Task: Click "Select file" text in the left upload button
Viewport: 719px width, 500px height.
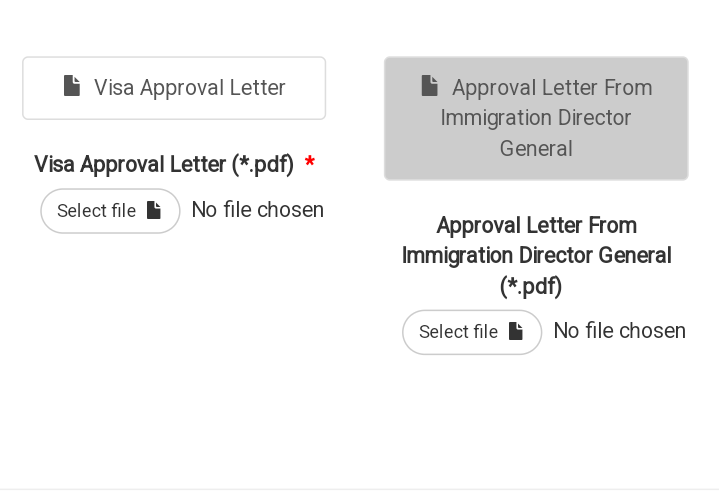Action: (x=96, y=211)
